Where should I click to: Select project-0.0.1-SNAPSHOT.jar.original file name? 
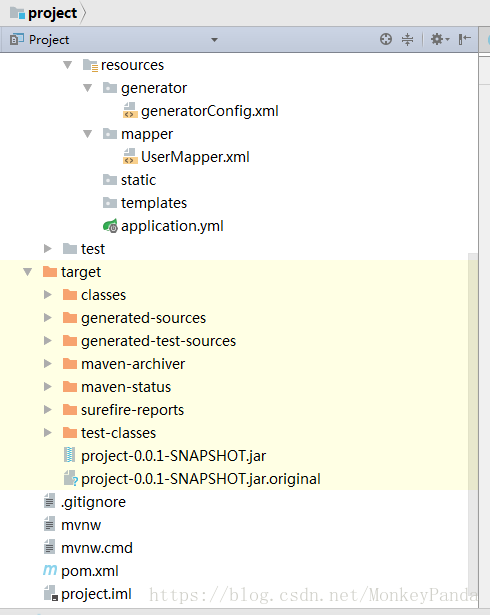pos(201,479)
